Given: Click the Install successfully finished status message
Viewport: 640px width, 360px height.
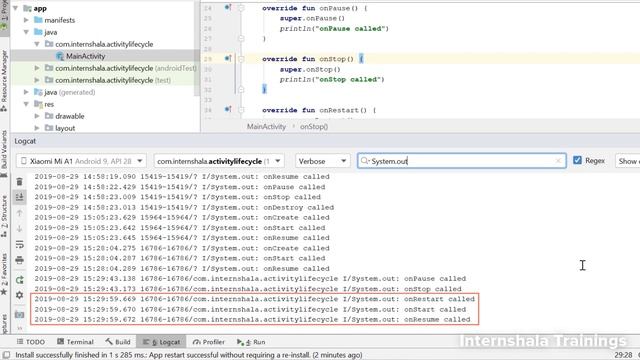Looking at the screenshot, I should [189, 355].
